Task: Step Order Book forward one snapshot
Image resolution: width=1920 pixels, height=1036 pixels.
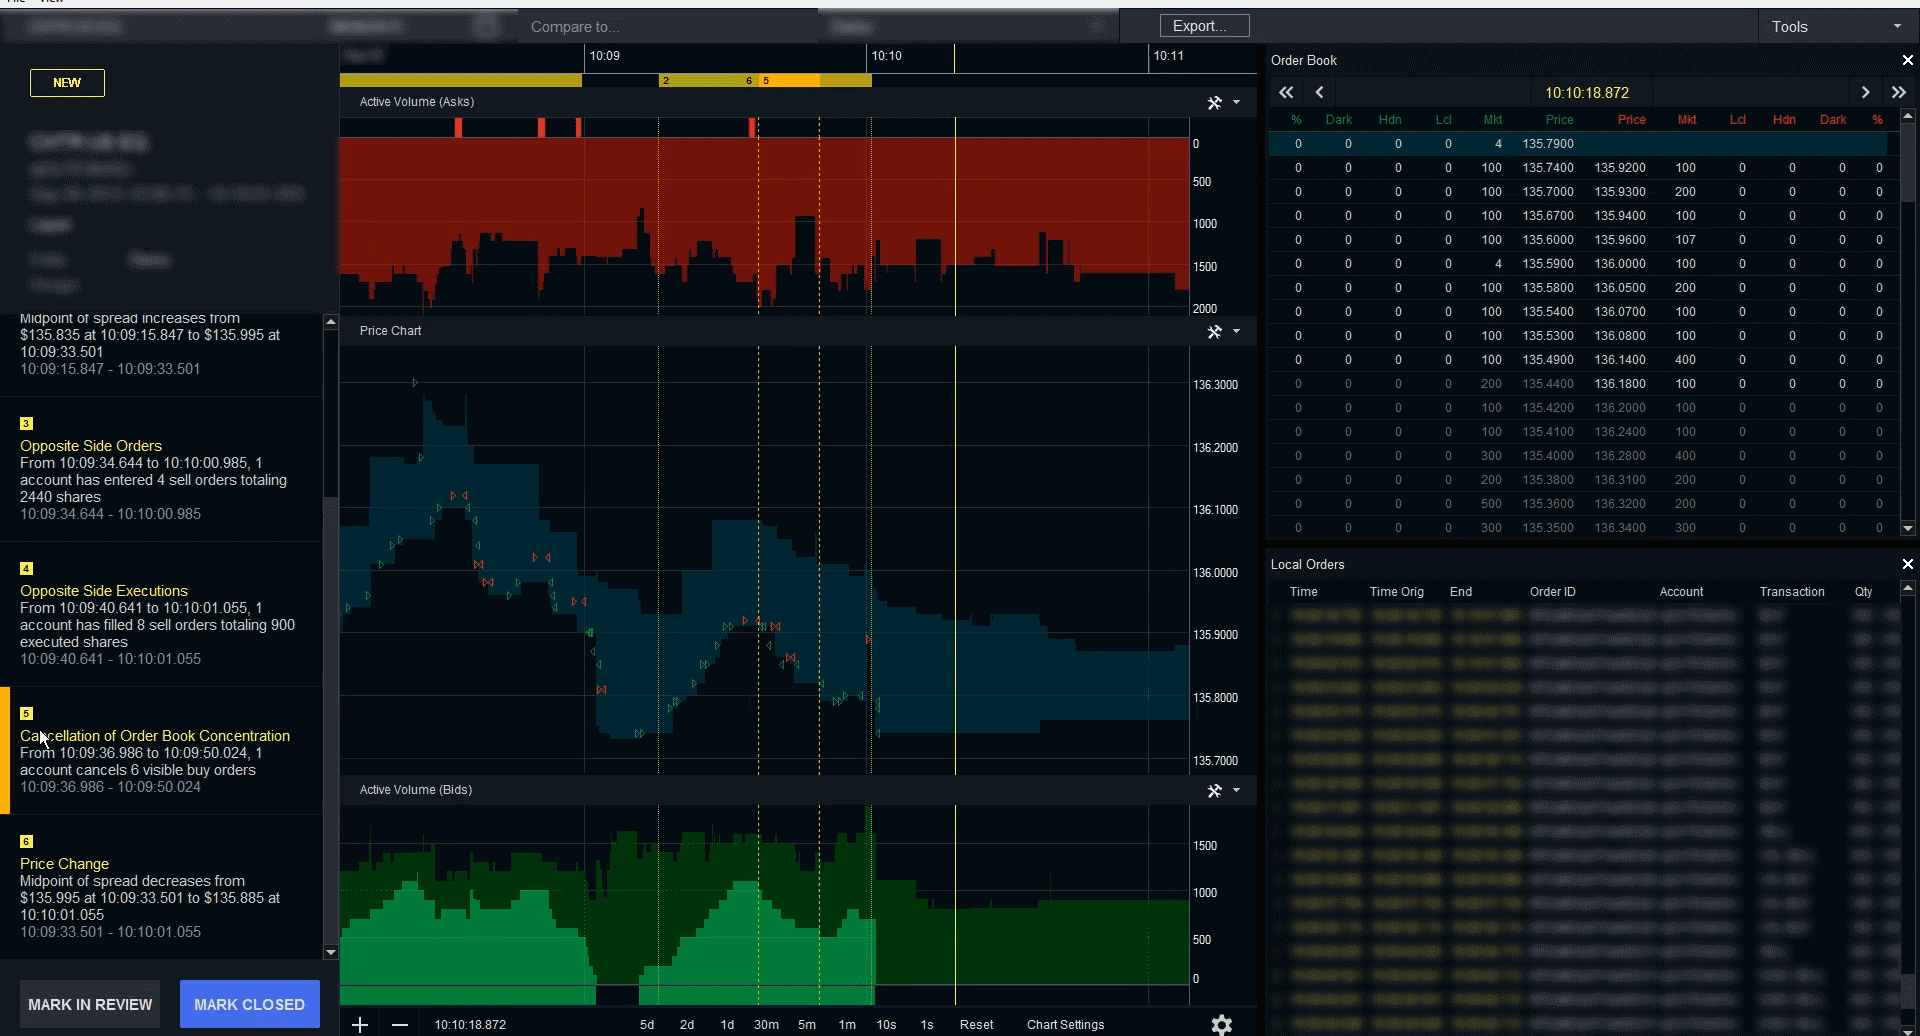Action: point(1865,92)
